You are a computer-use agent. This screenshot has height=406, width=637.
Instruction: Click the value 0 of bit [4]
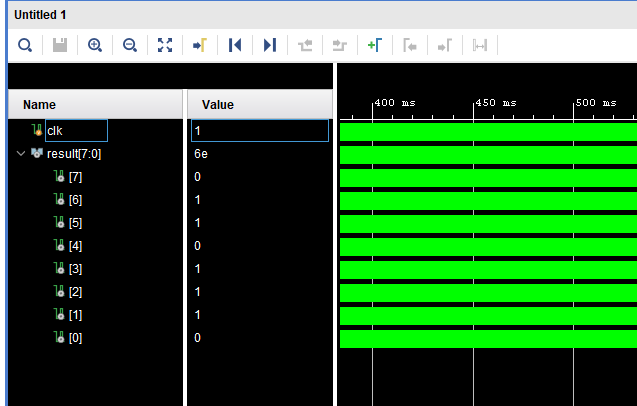coord(197,246)
